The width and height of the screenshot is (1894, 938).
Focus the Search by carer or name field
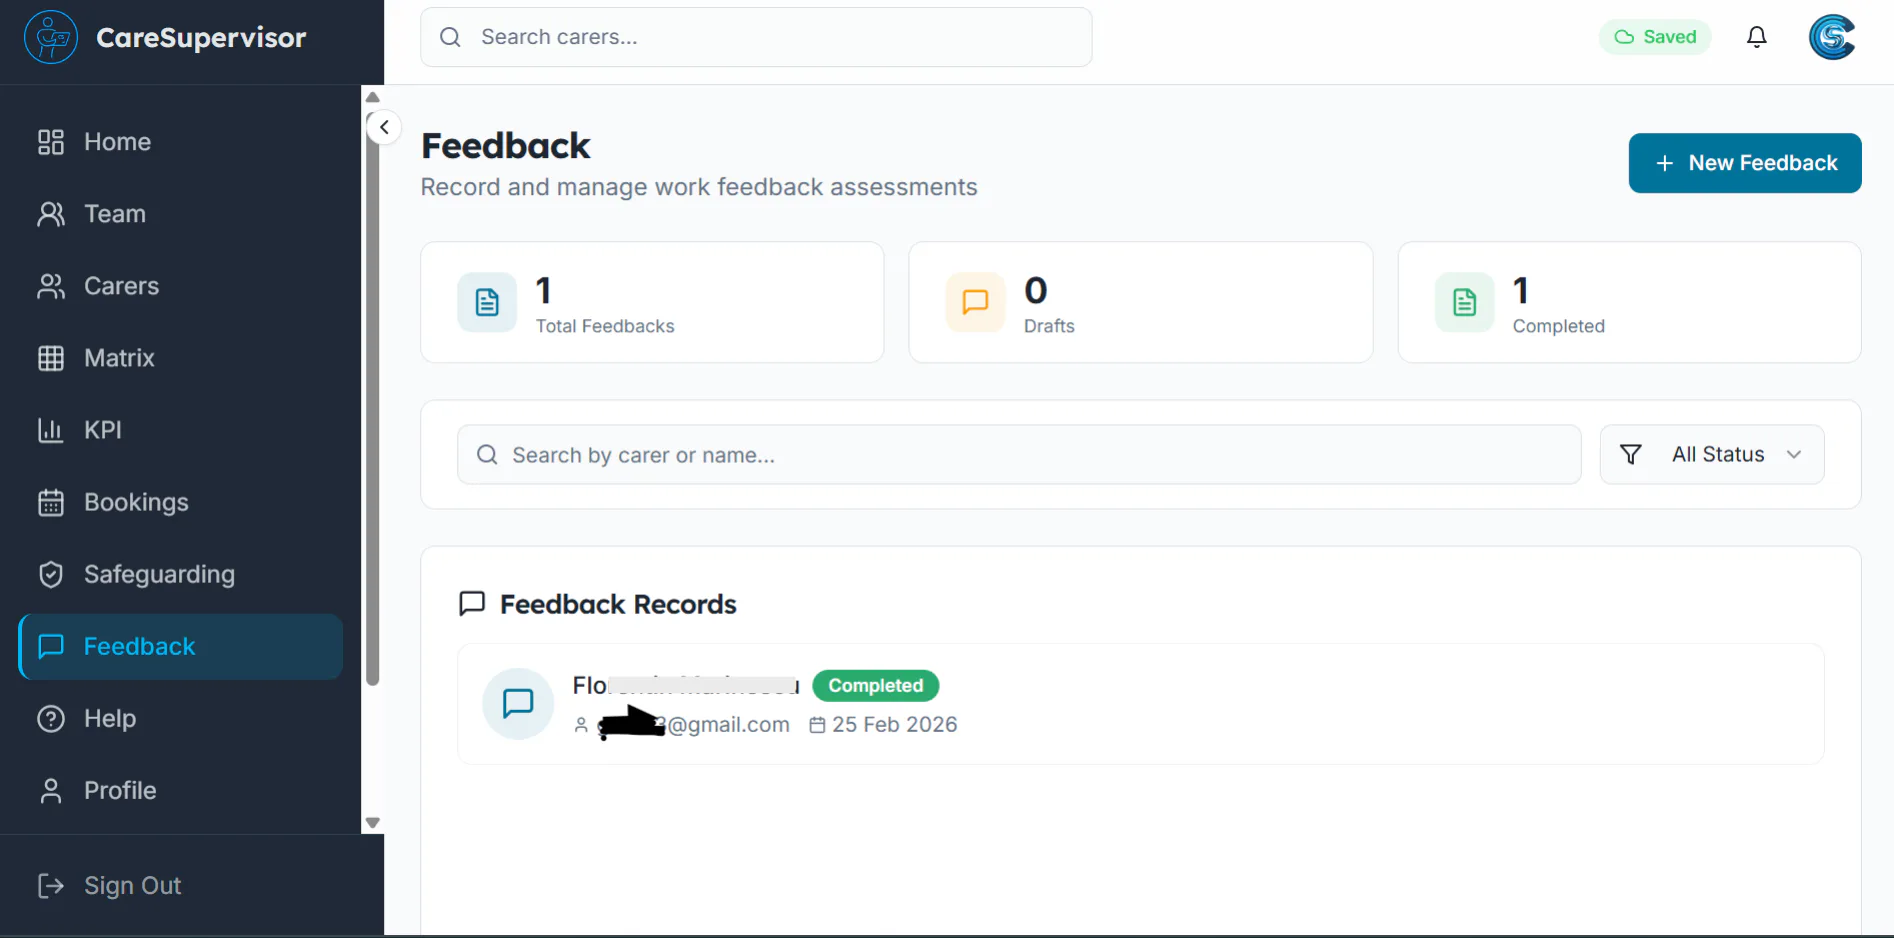point(1019,455)
